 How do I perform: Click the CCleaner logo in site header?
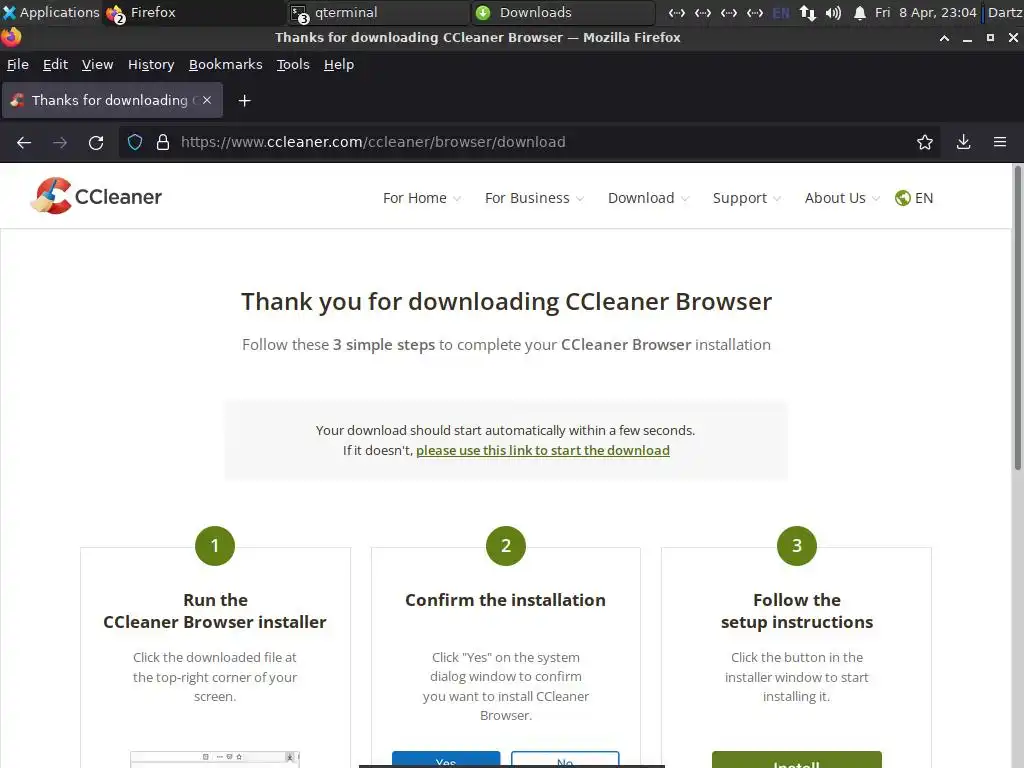pyautogui.click(x=96, y=196)
